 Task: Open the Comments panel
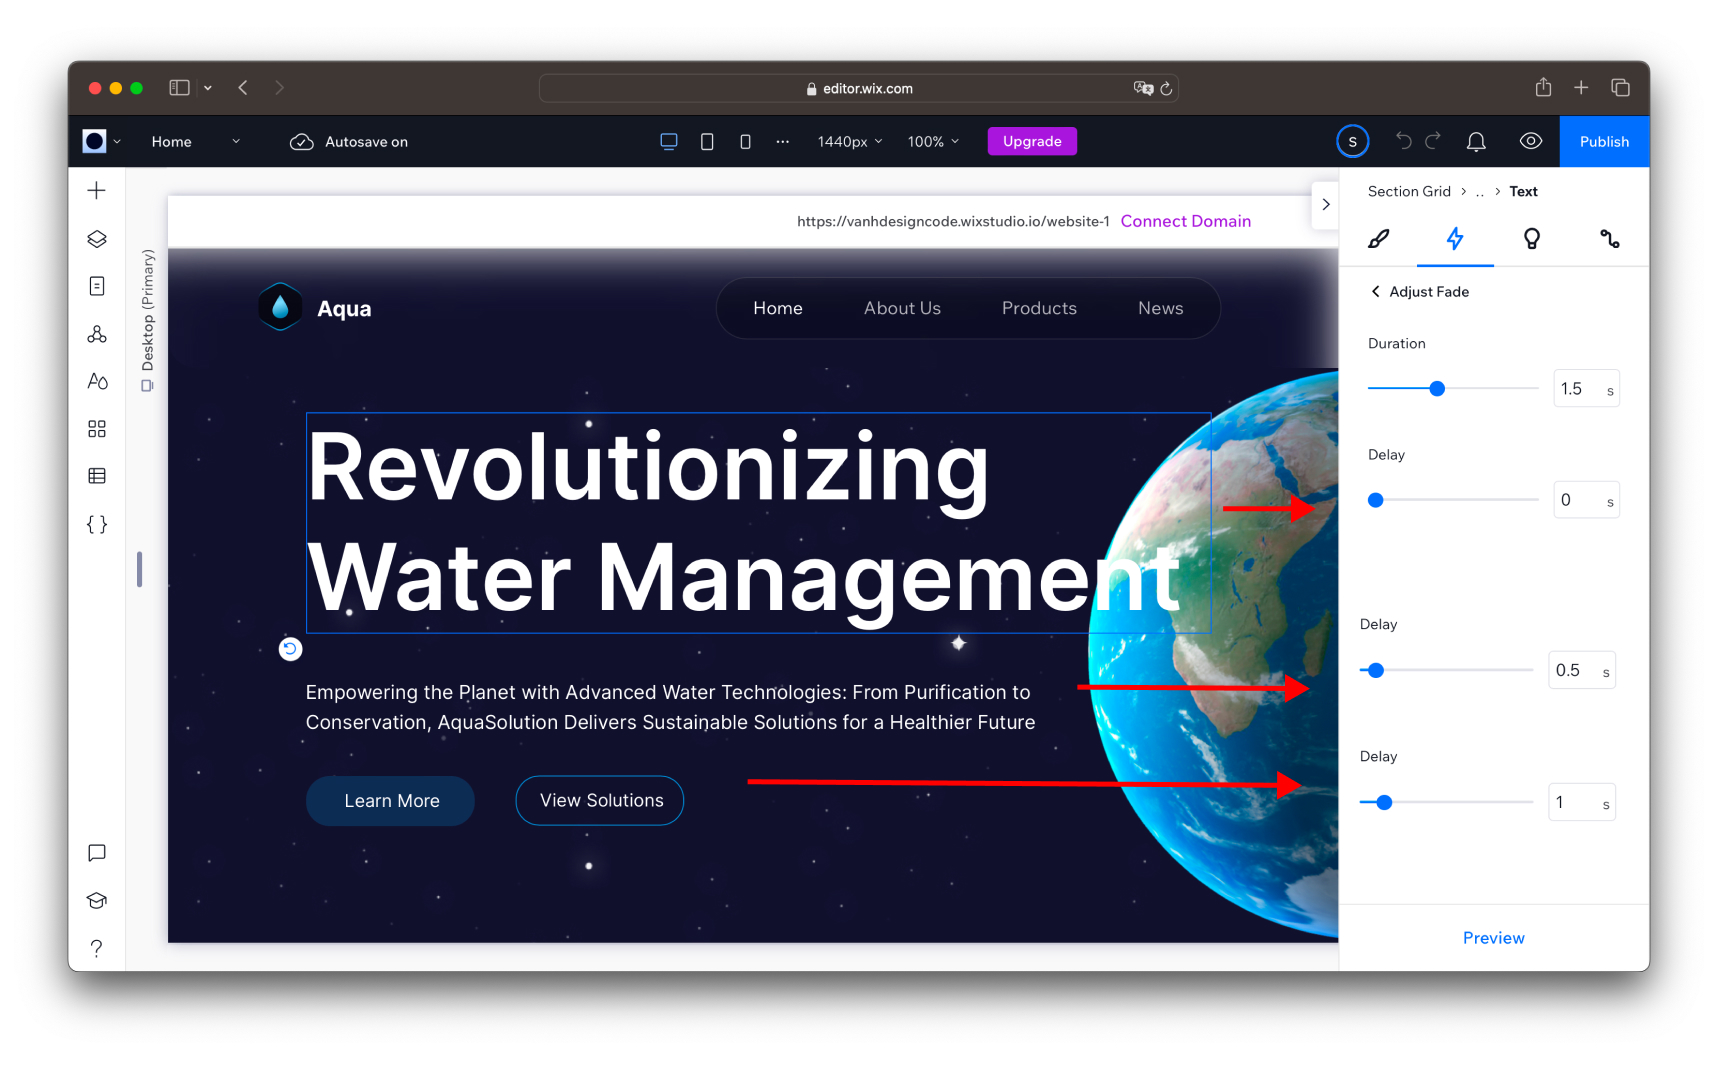(97, 853)
